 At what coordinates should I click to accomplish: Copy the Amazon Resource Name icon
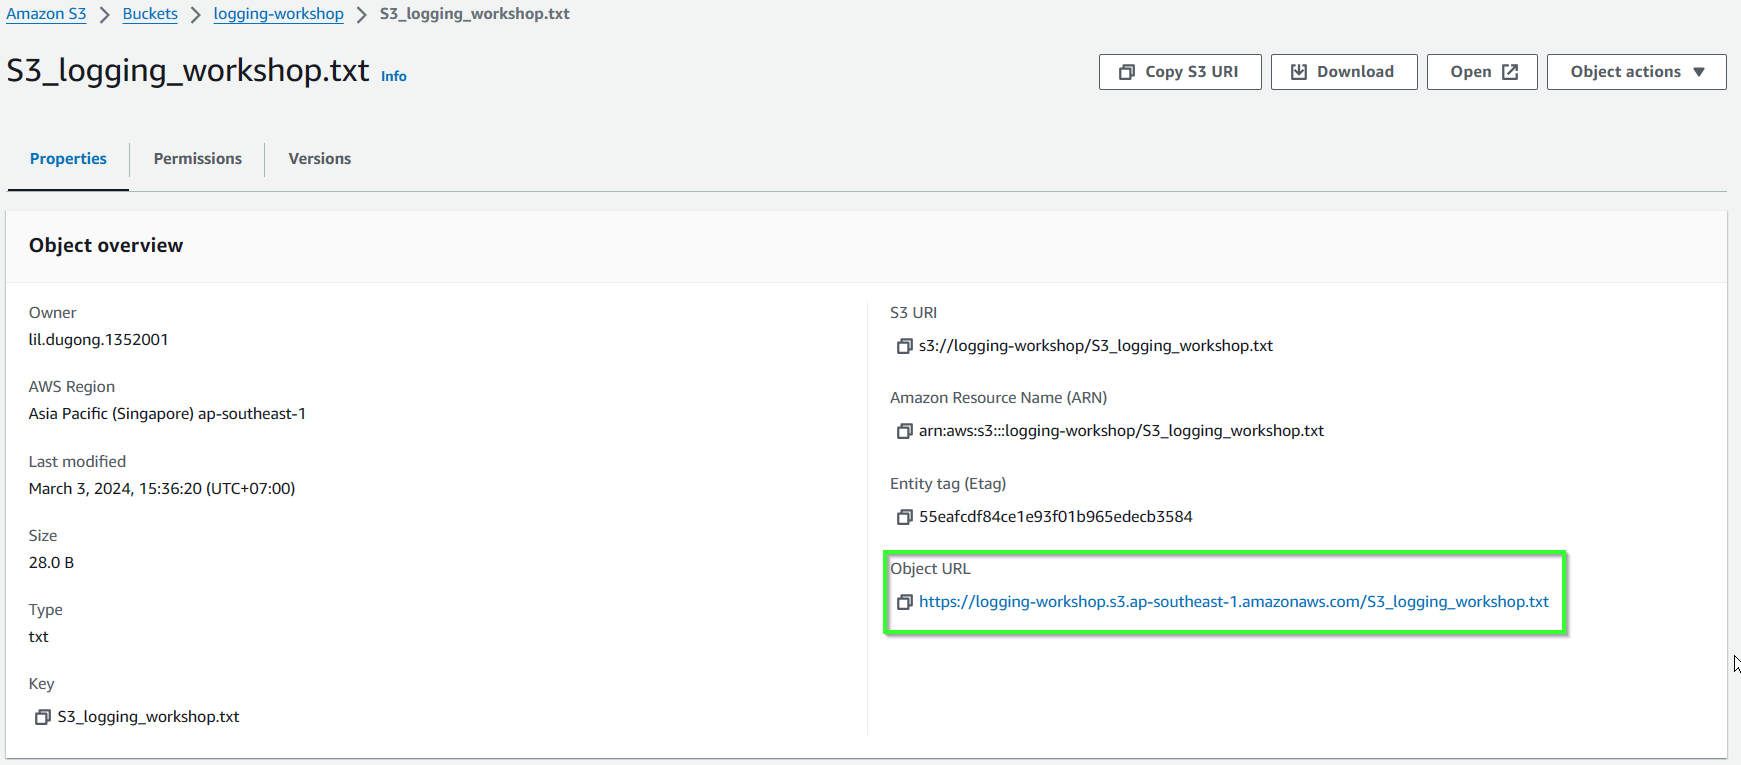(x=904, y=431)
